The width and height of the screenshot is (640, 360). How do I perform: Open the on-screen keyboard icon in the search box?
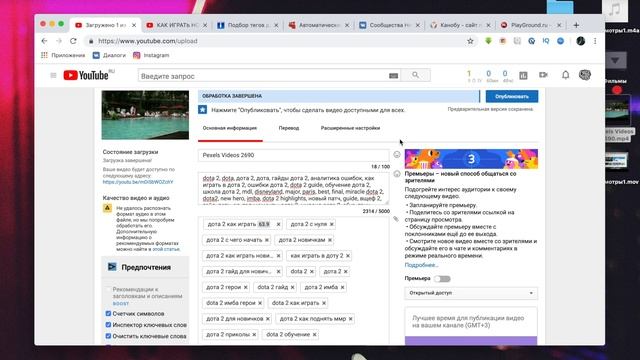coord(393,76)
